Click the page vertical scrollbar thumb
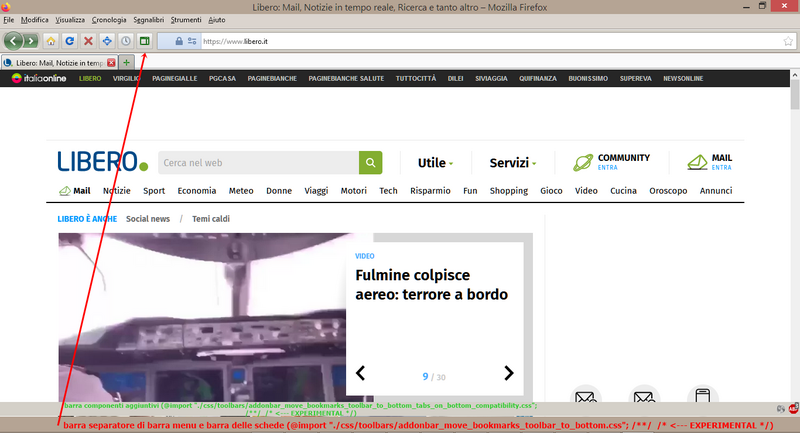 click(795, 94)
